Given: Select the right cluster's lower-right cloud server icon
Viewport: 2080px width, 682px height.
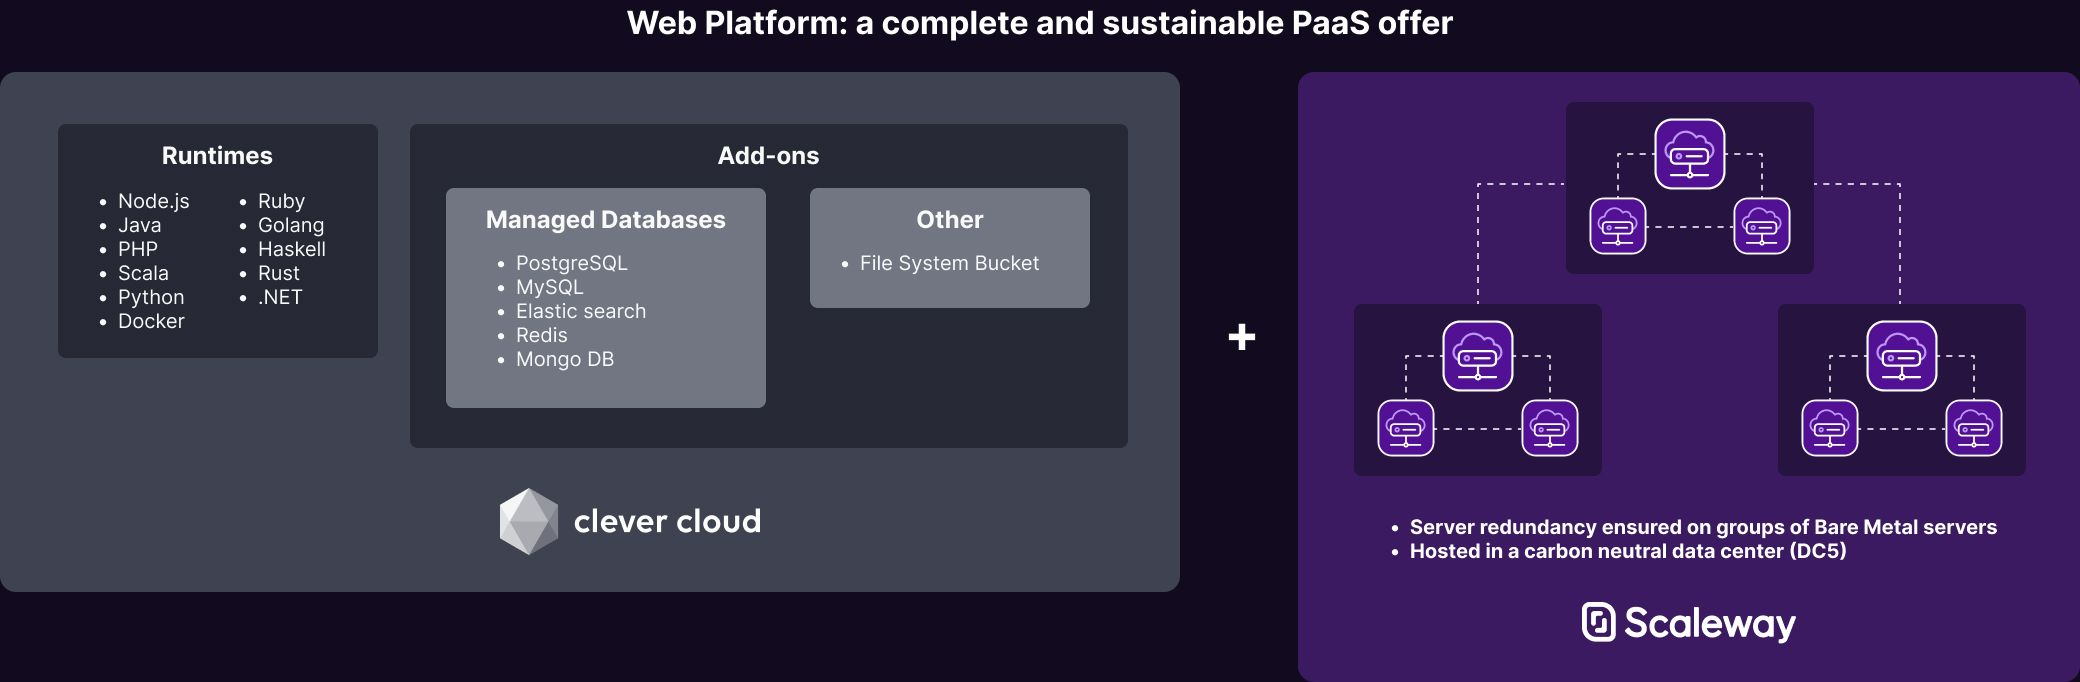Looking at the screenshot, I should tap(1974, 428).
